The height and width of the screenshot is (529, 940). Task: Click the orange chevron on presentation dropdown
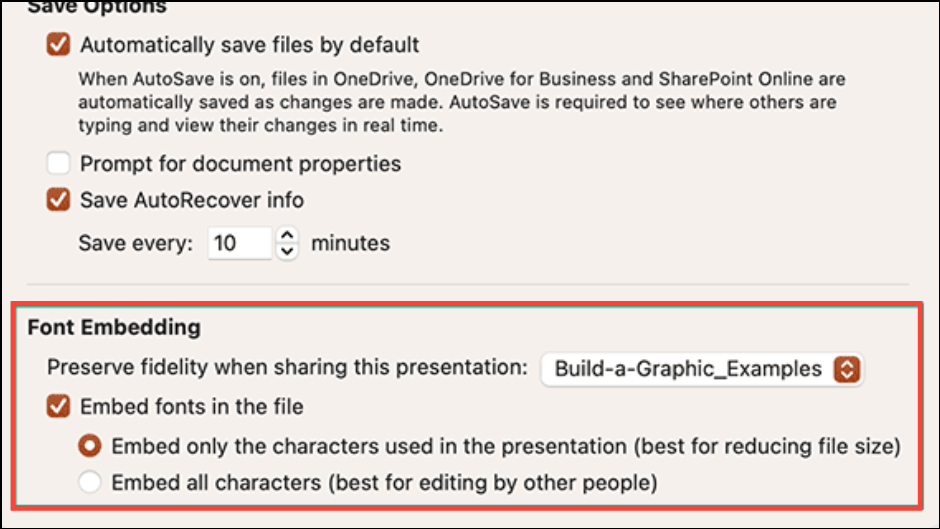click(847, 369)
